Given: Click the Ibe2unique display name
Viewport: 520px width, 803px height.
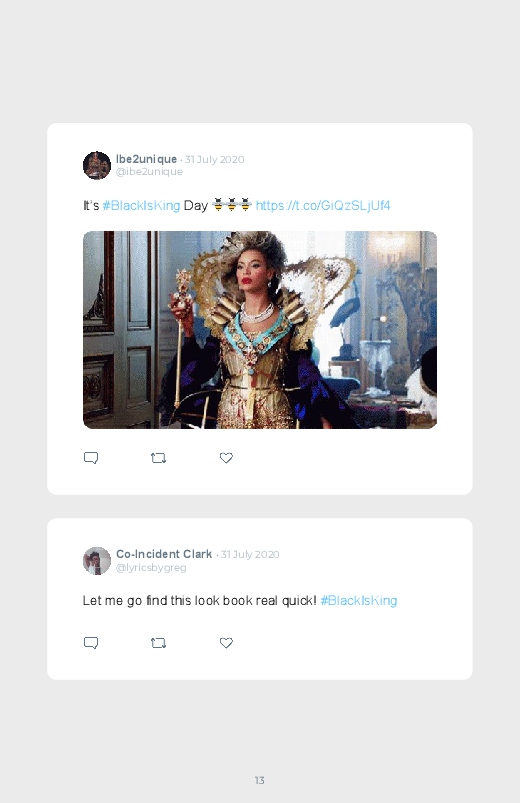Looking at the screenshot, I should click(147, 159).
